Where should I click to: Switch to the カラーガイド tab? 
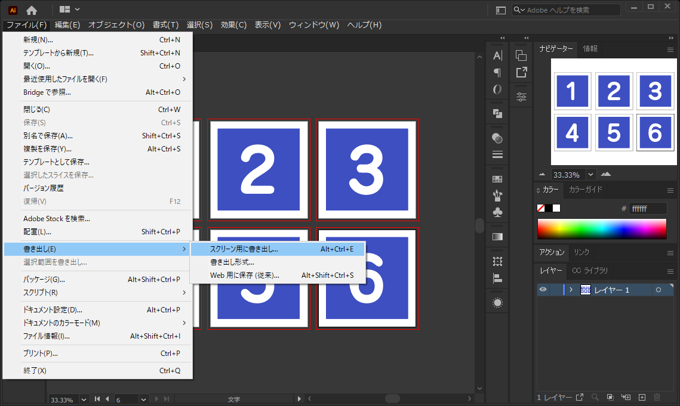(585, 190)
